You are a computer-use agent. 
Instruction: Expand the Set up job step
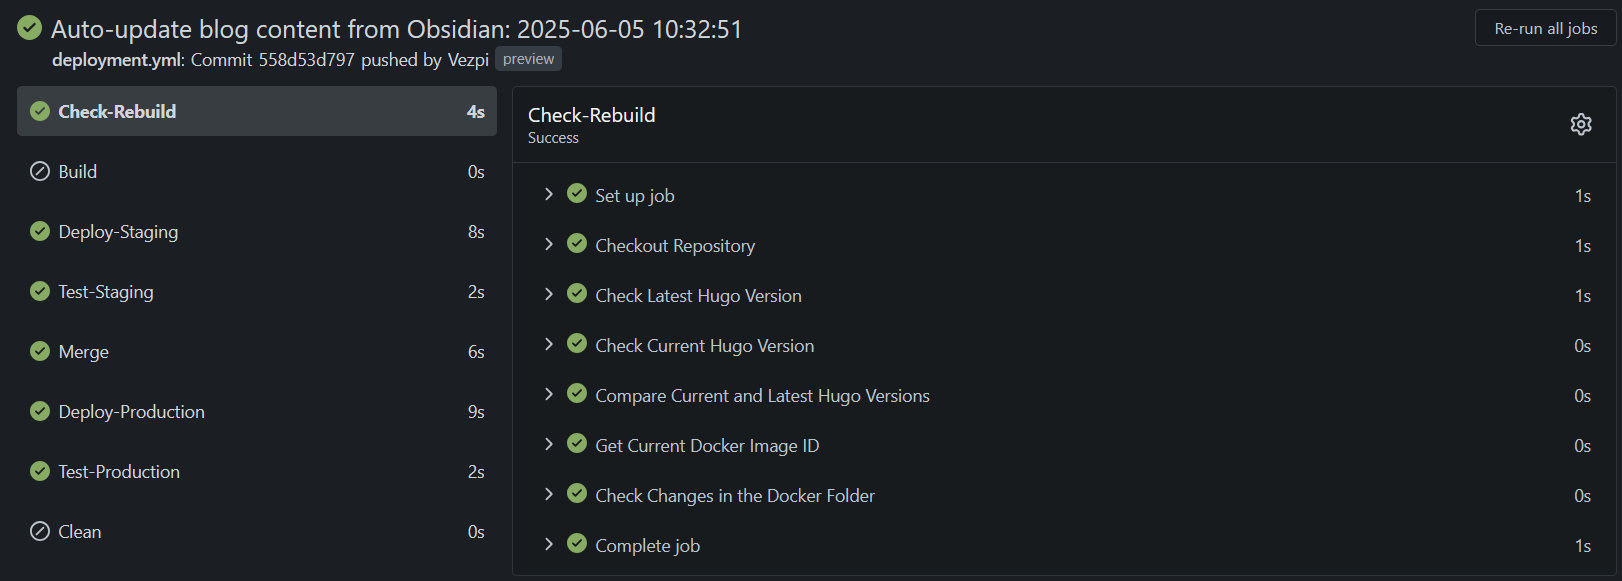tap(548, 194)
